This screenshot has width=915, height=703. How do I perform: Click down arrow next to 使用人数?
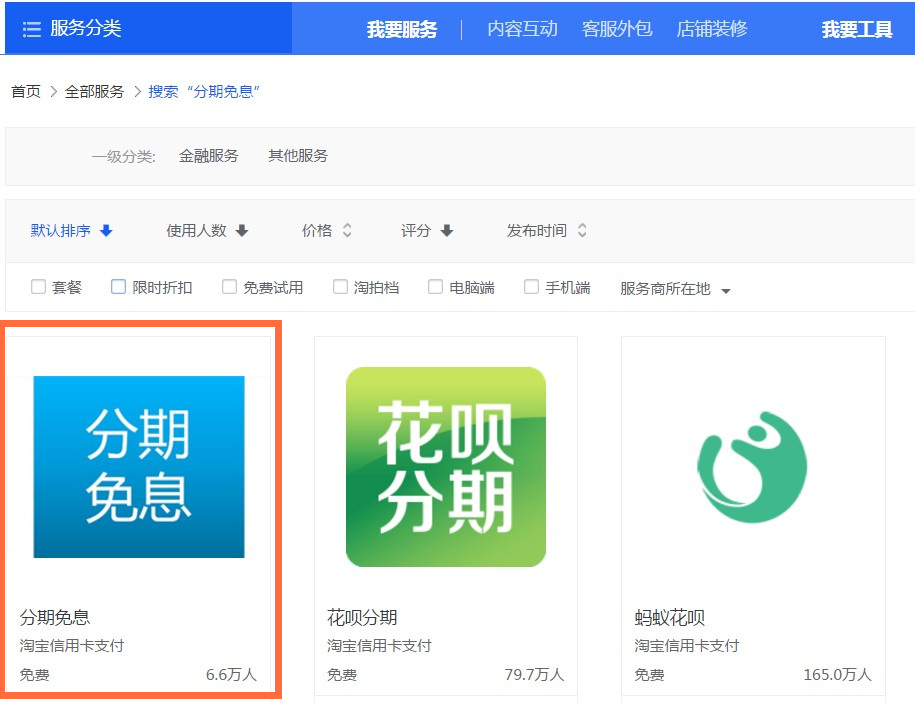(x=242, y=230)
